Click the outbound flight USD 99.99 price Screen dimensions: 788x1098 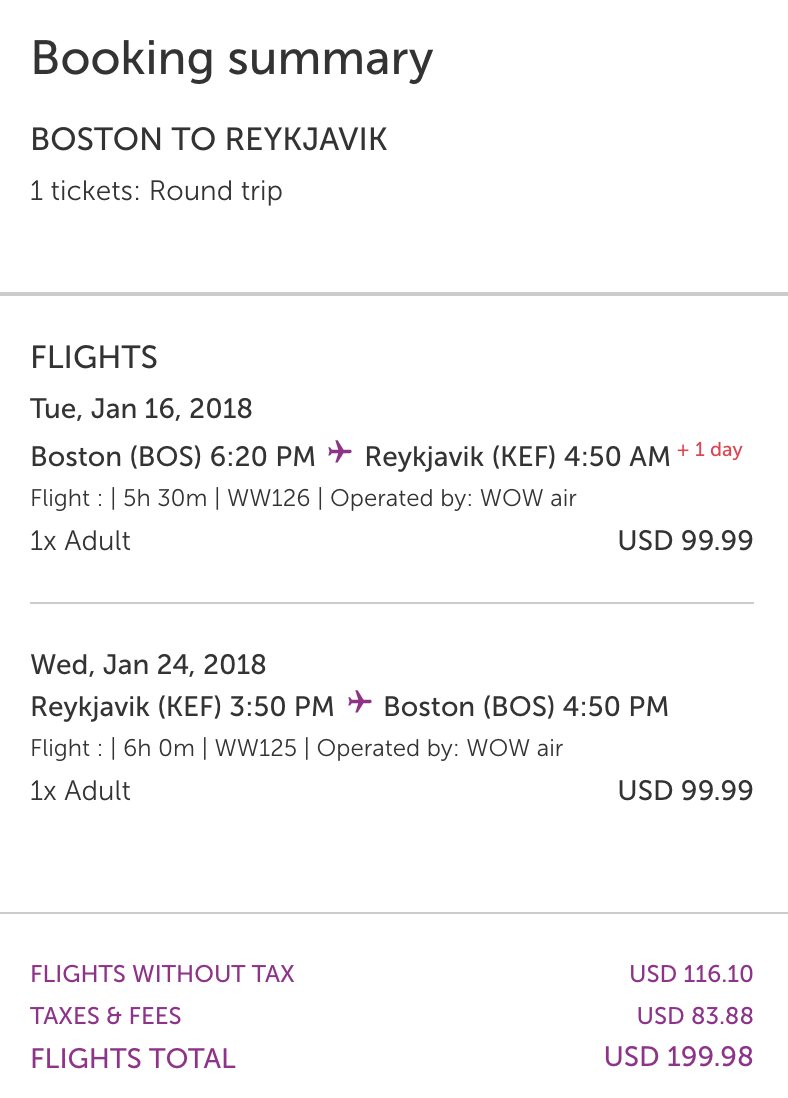coord(685,541)
